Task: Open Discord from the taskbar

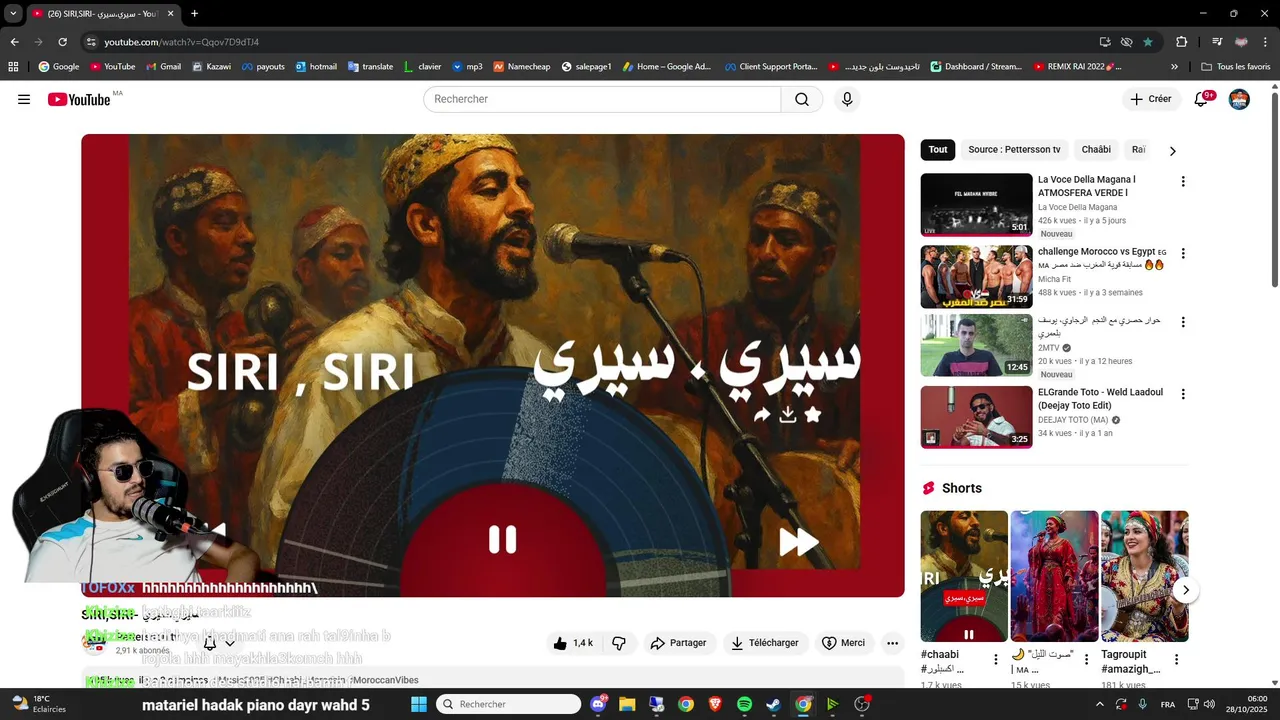Action: point(598,704)
